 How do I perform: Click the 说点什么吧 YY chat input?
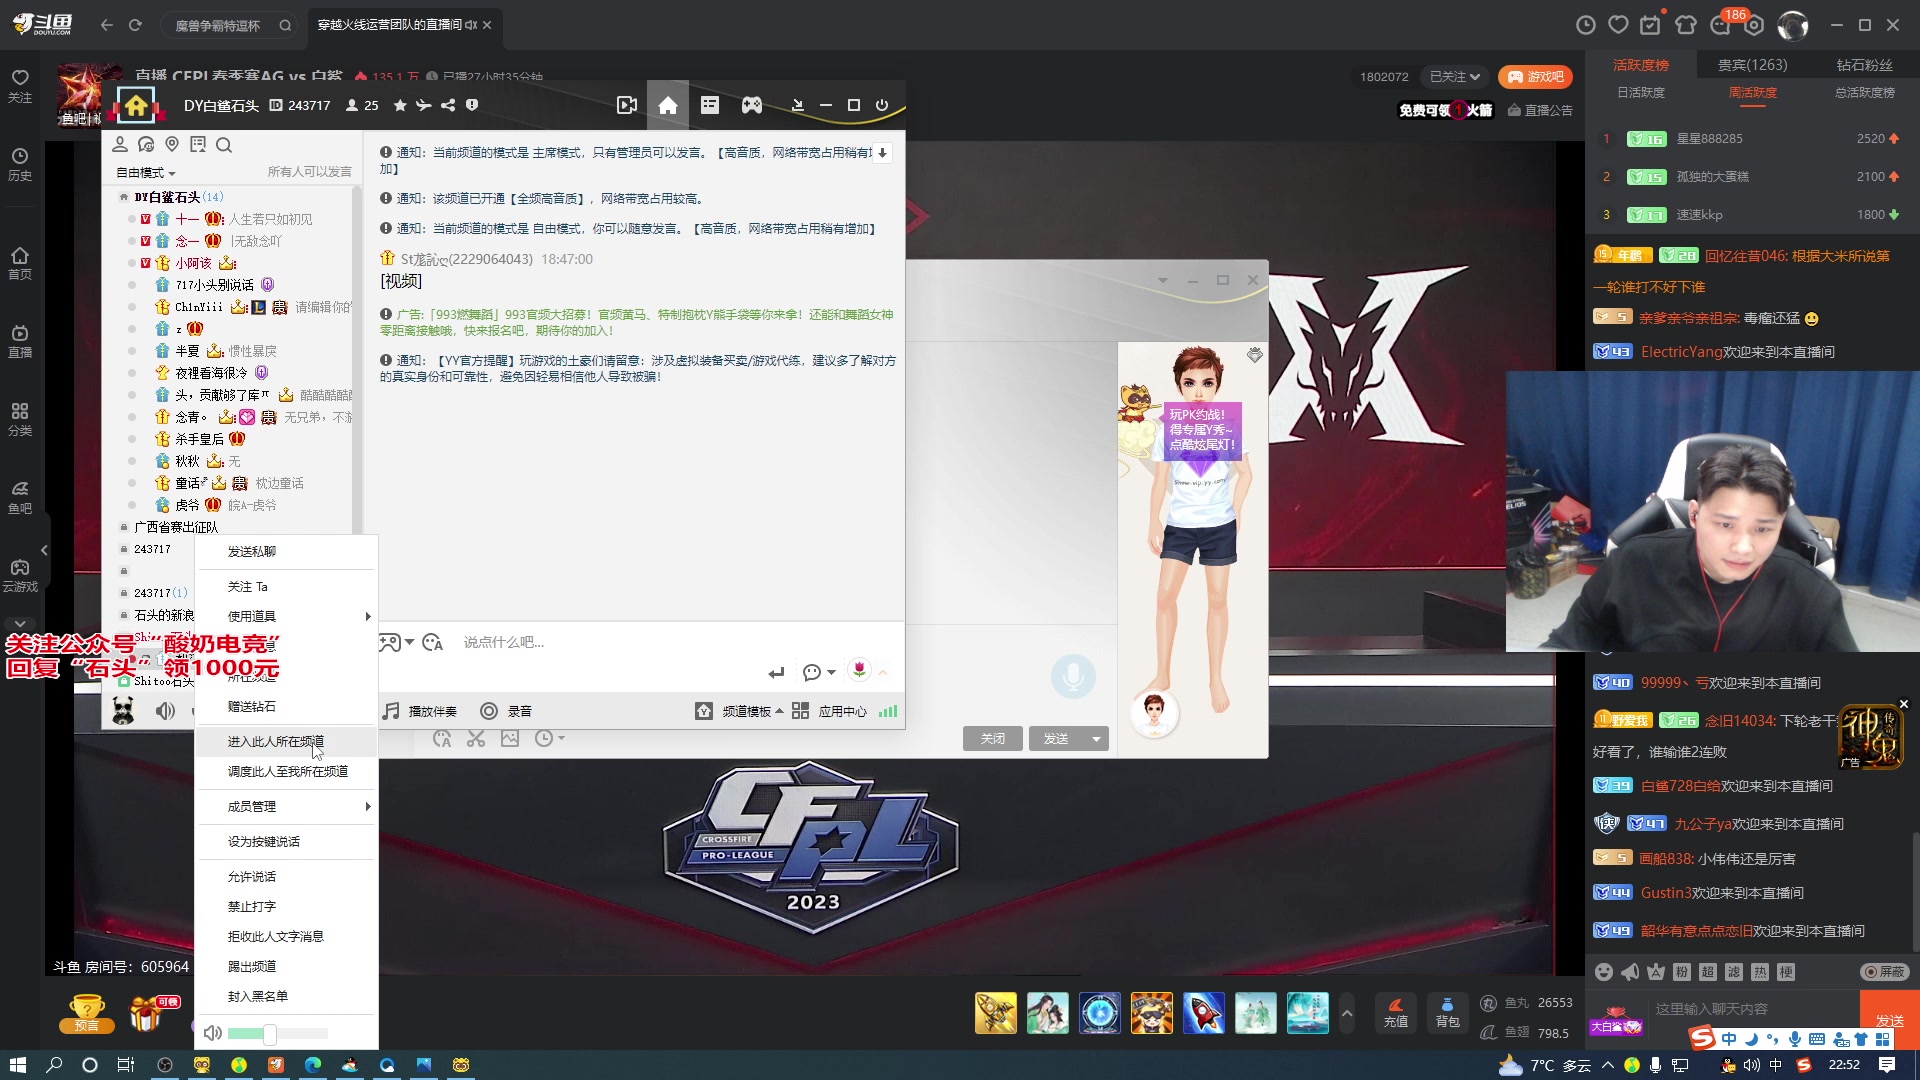point(640,642)
